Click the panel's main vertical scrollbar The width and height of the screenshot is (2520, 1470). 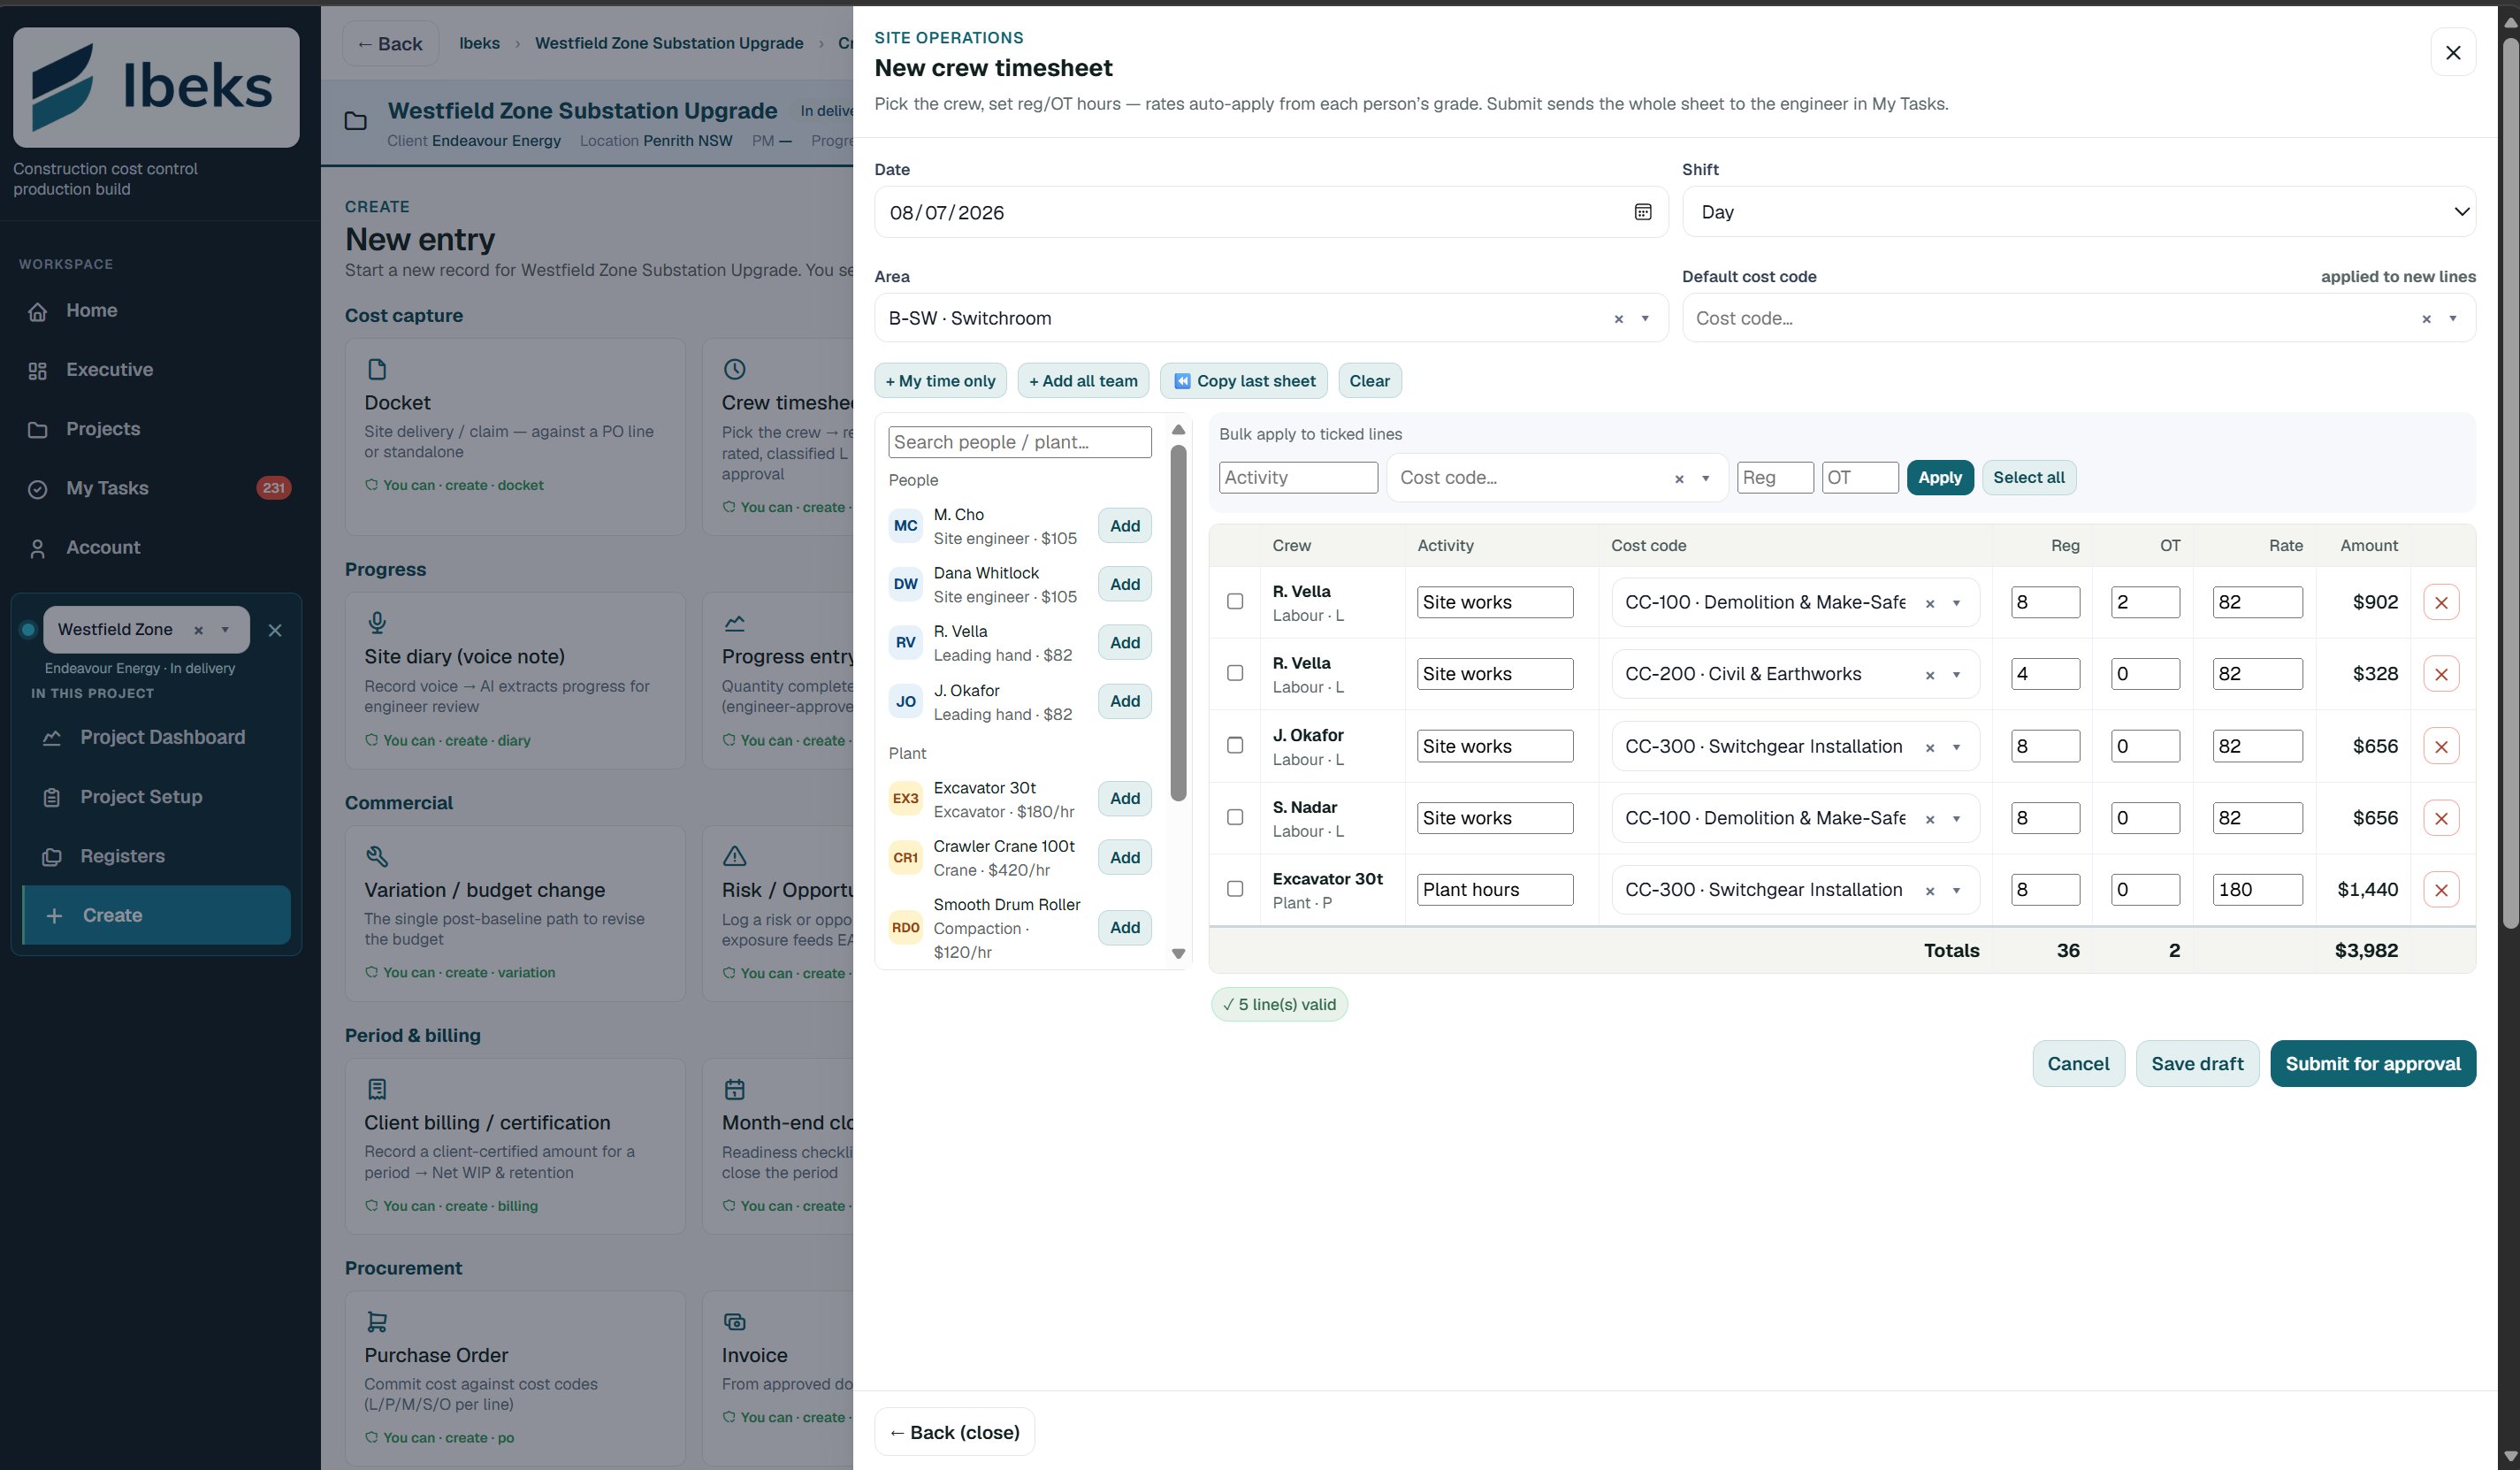pyautogui.click(x=2510, y=484)
